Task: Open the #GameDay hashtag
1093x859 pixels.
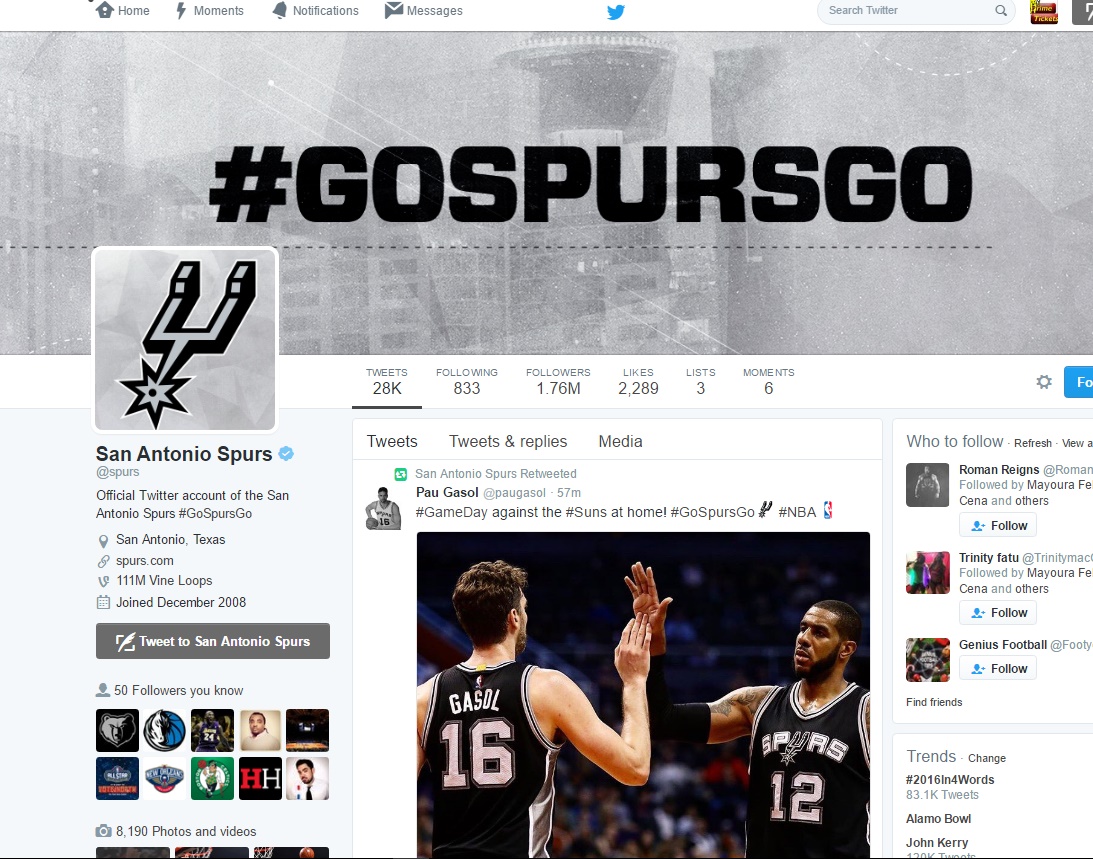Action: click(x=452, y=512)
